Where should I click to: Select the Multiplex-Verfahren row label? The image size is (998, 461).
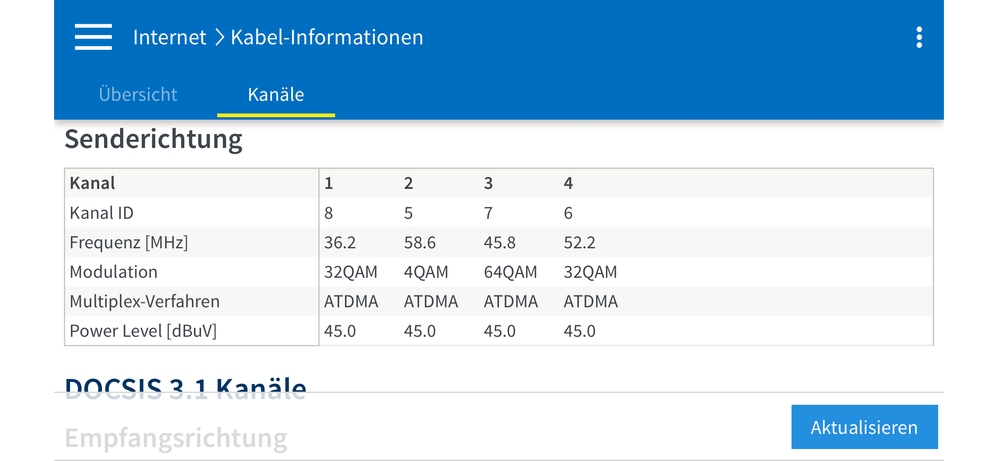click(145, 301)
